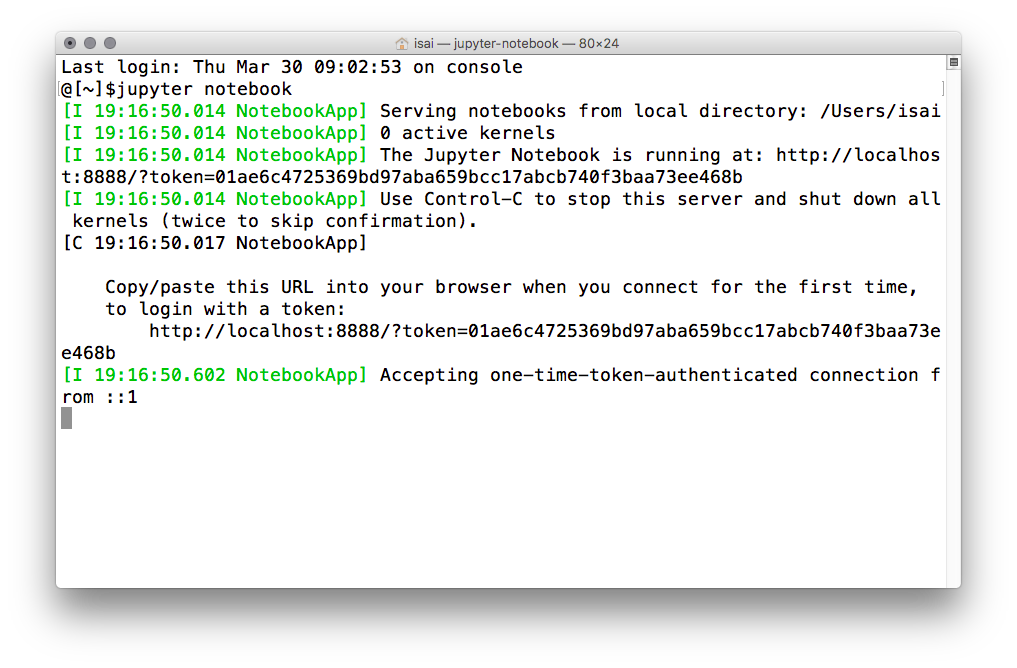The image size is (1017, 668).
Task: Close the Terminal window
Action: pyautogui.click(x=70, y=43)
